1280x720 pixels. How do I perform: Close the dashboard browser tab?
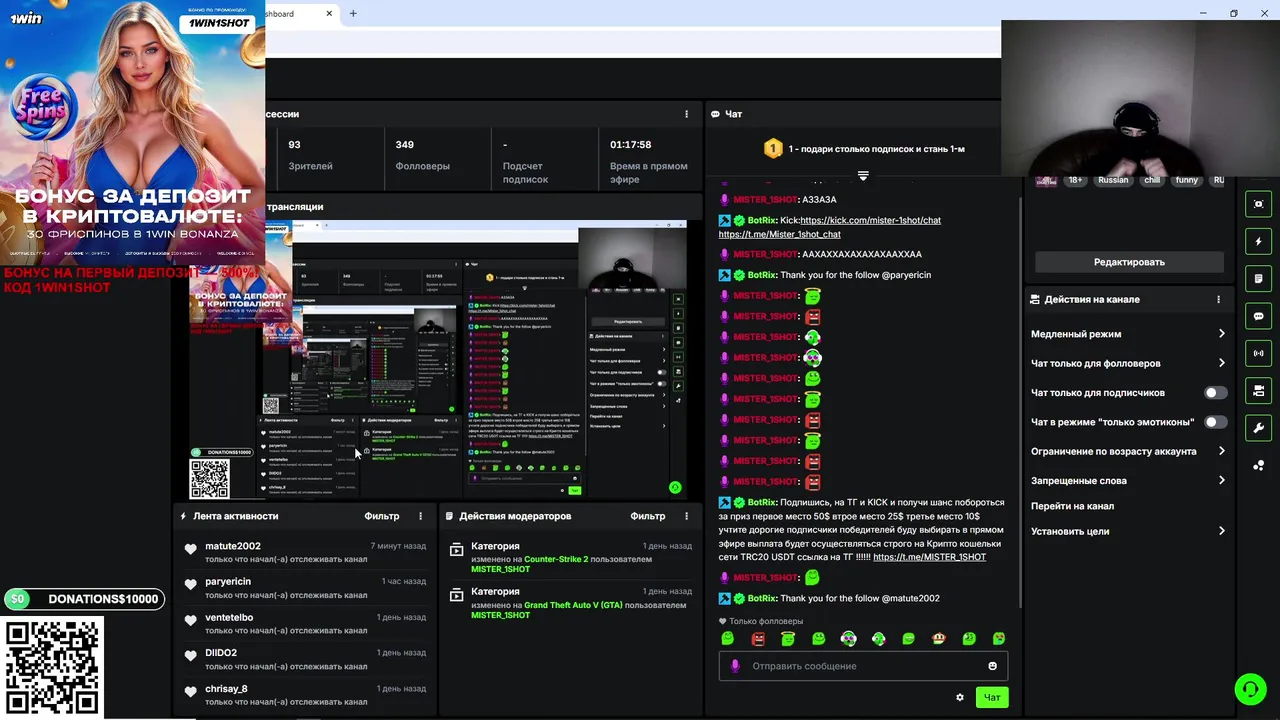point(330,14)
